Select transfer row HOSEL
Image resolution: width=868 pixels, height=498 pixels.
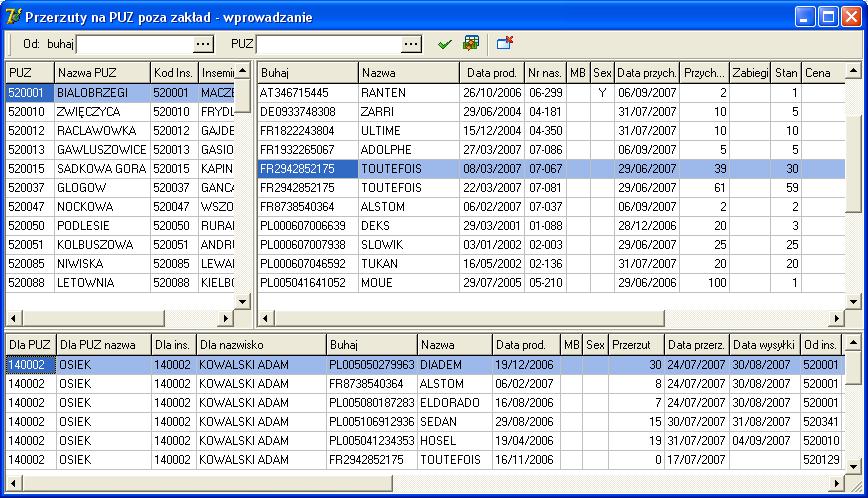coord(425,440)
